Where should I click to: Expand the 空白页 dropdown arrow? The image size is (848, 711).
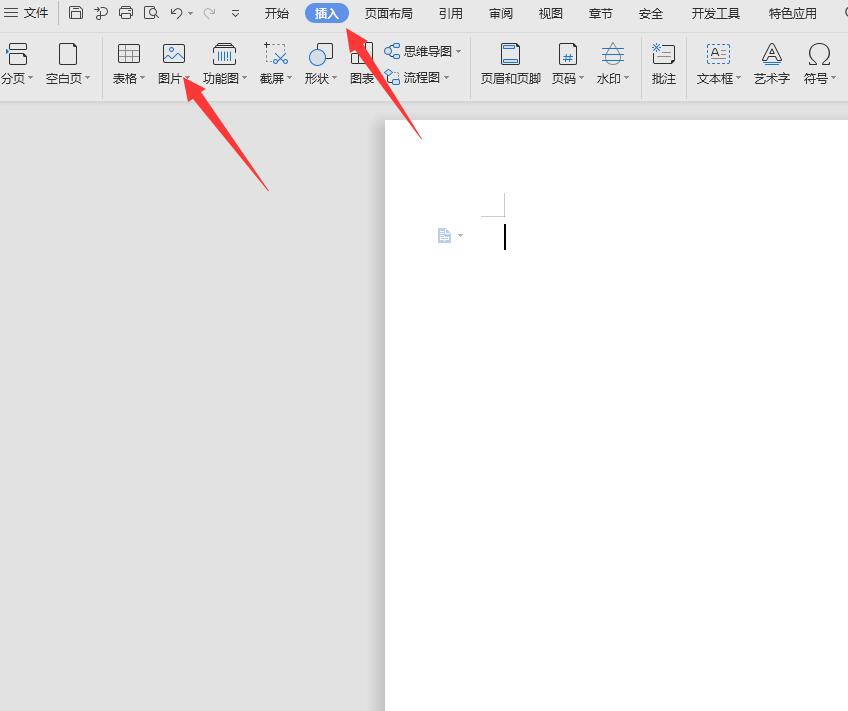coord(87,78)
